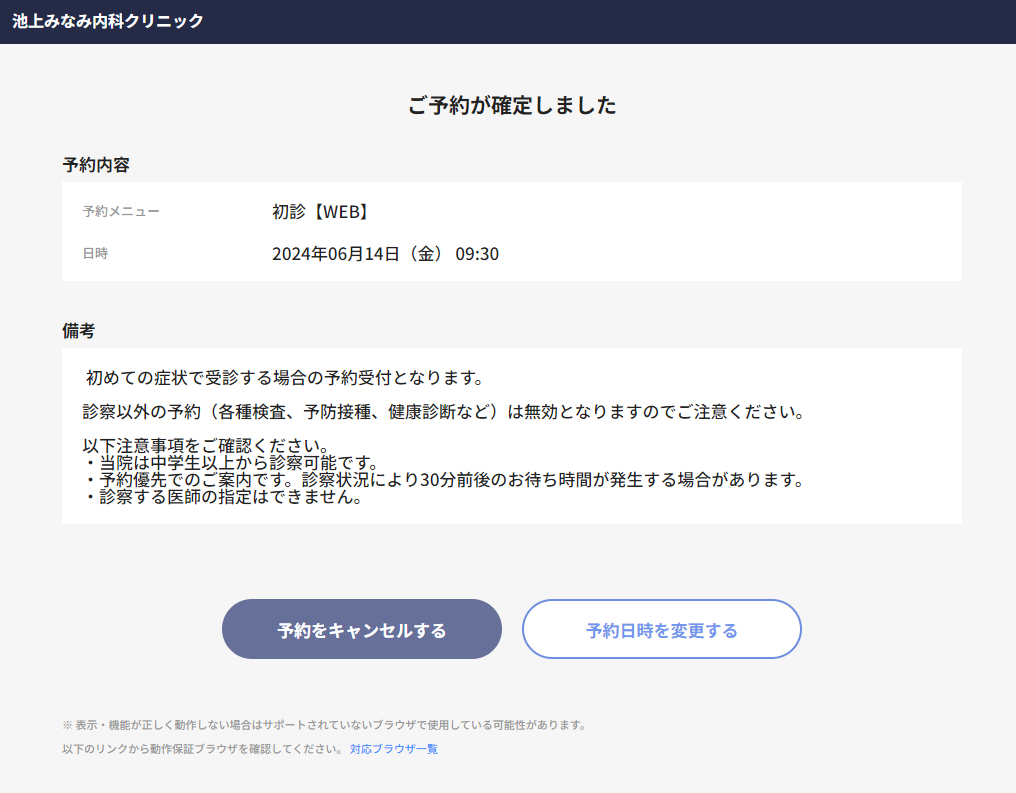Open the 対応ブラウザ一覧 link
Viewport: 1016px width, 793px height.
[x=394, y=749]
